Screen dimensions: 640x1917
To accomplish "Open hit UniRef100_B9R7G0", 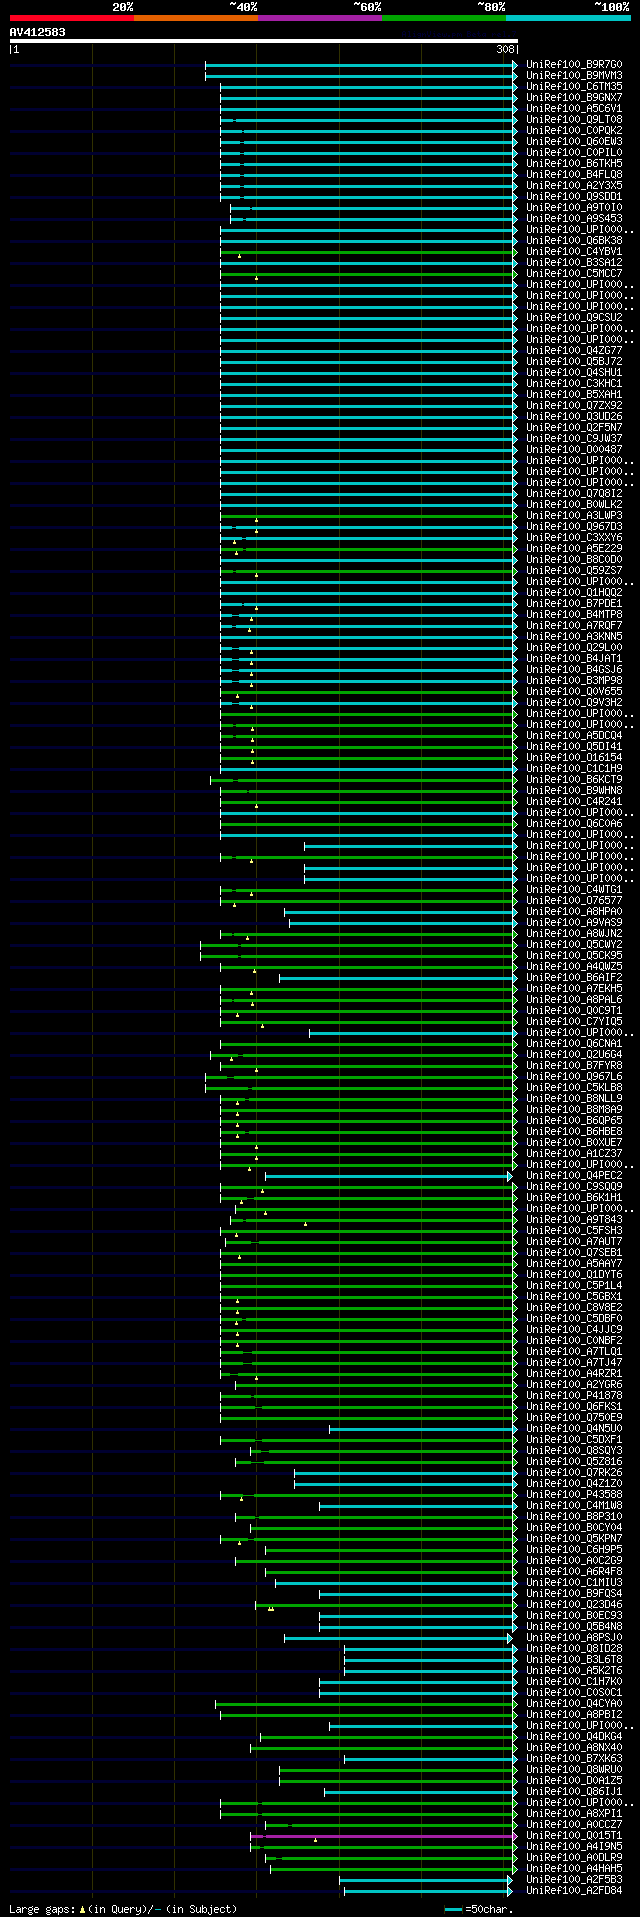I will click(x=574, y=64).
